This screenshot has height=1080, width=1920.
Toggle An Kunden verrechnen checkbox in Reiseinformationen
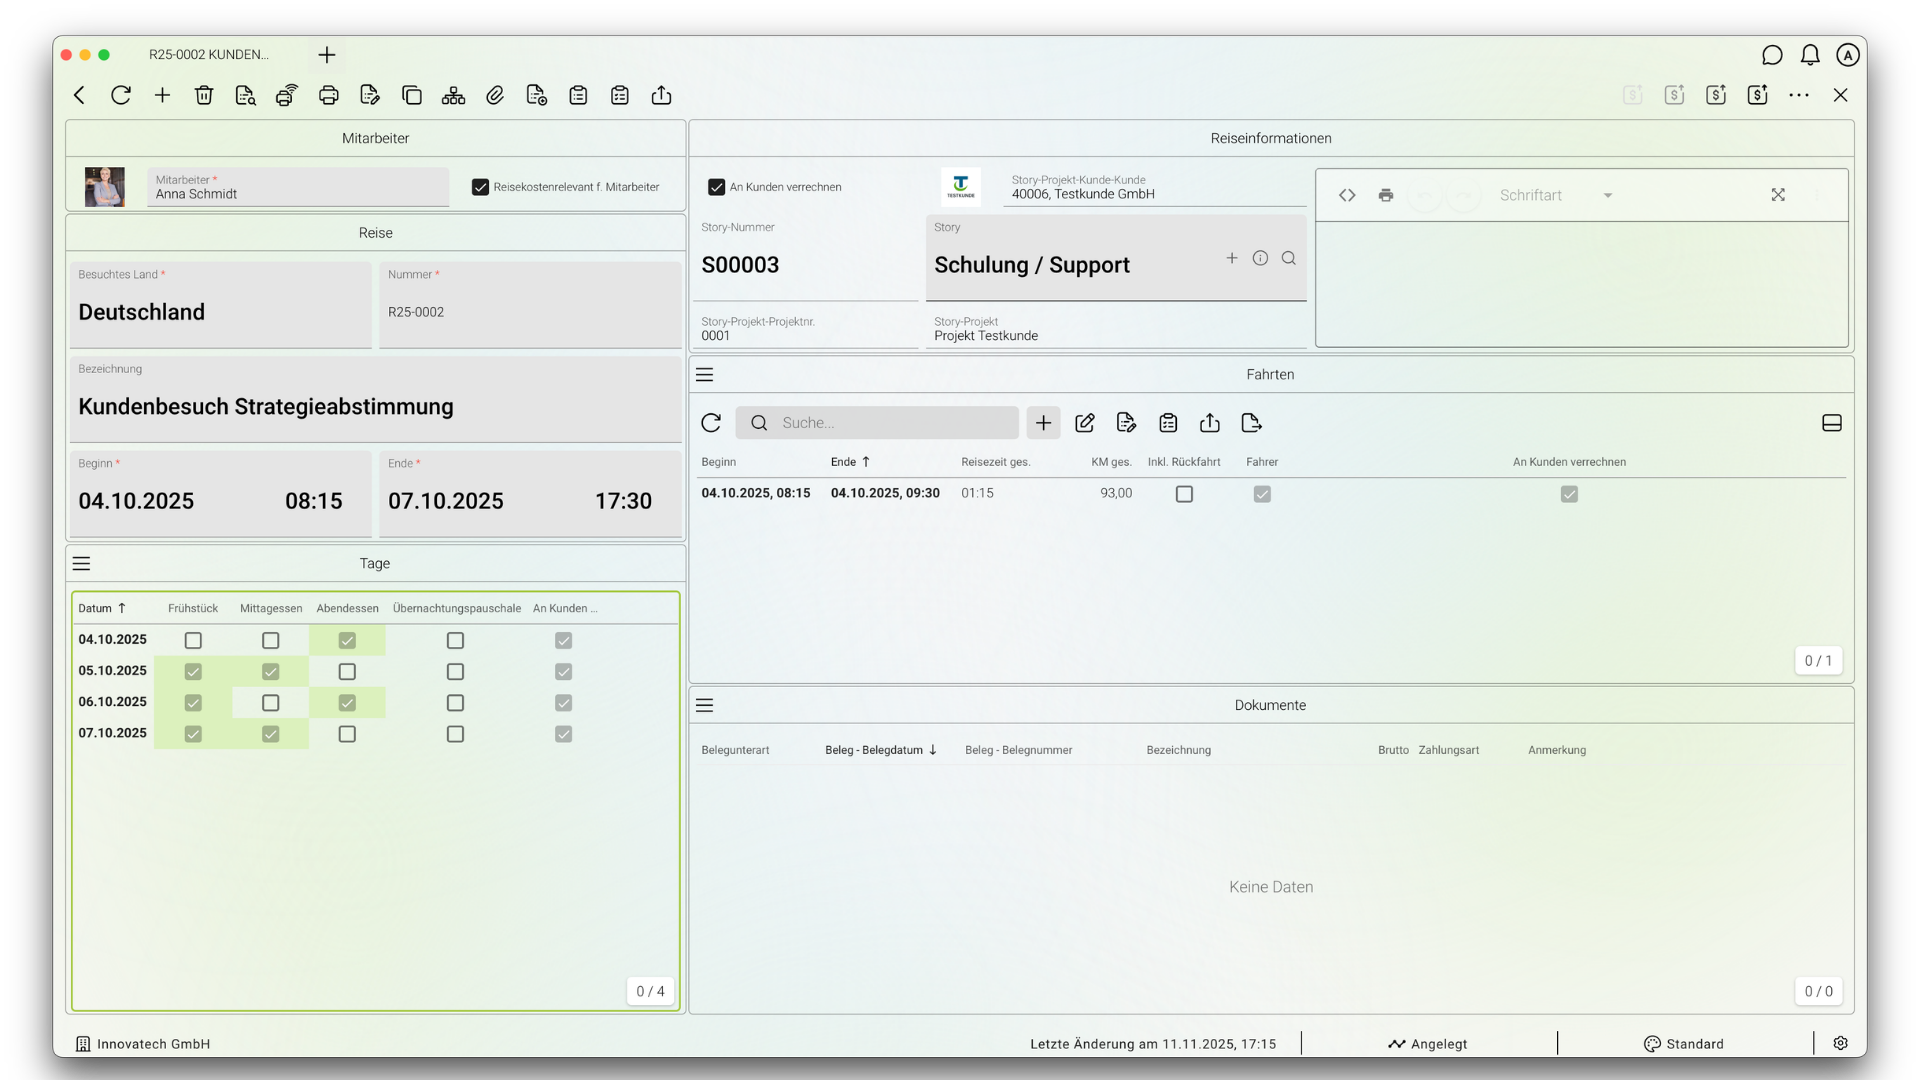click(x=716, y=187)
